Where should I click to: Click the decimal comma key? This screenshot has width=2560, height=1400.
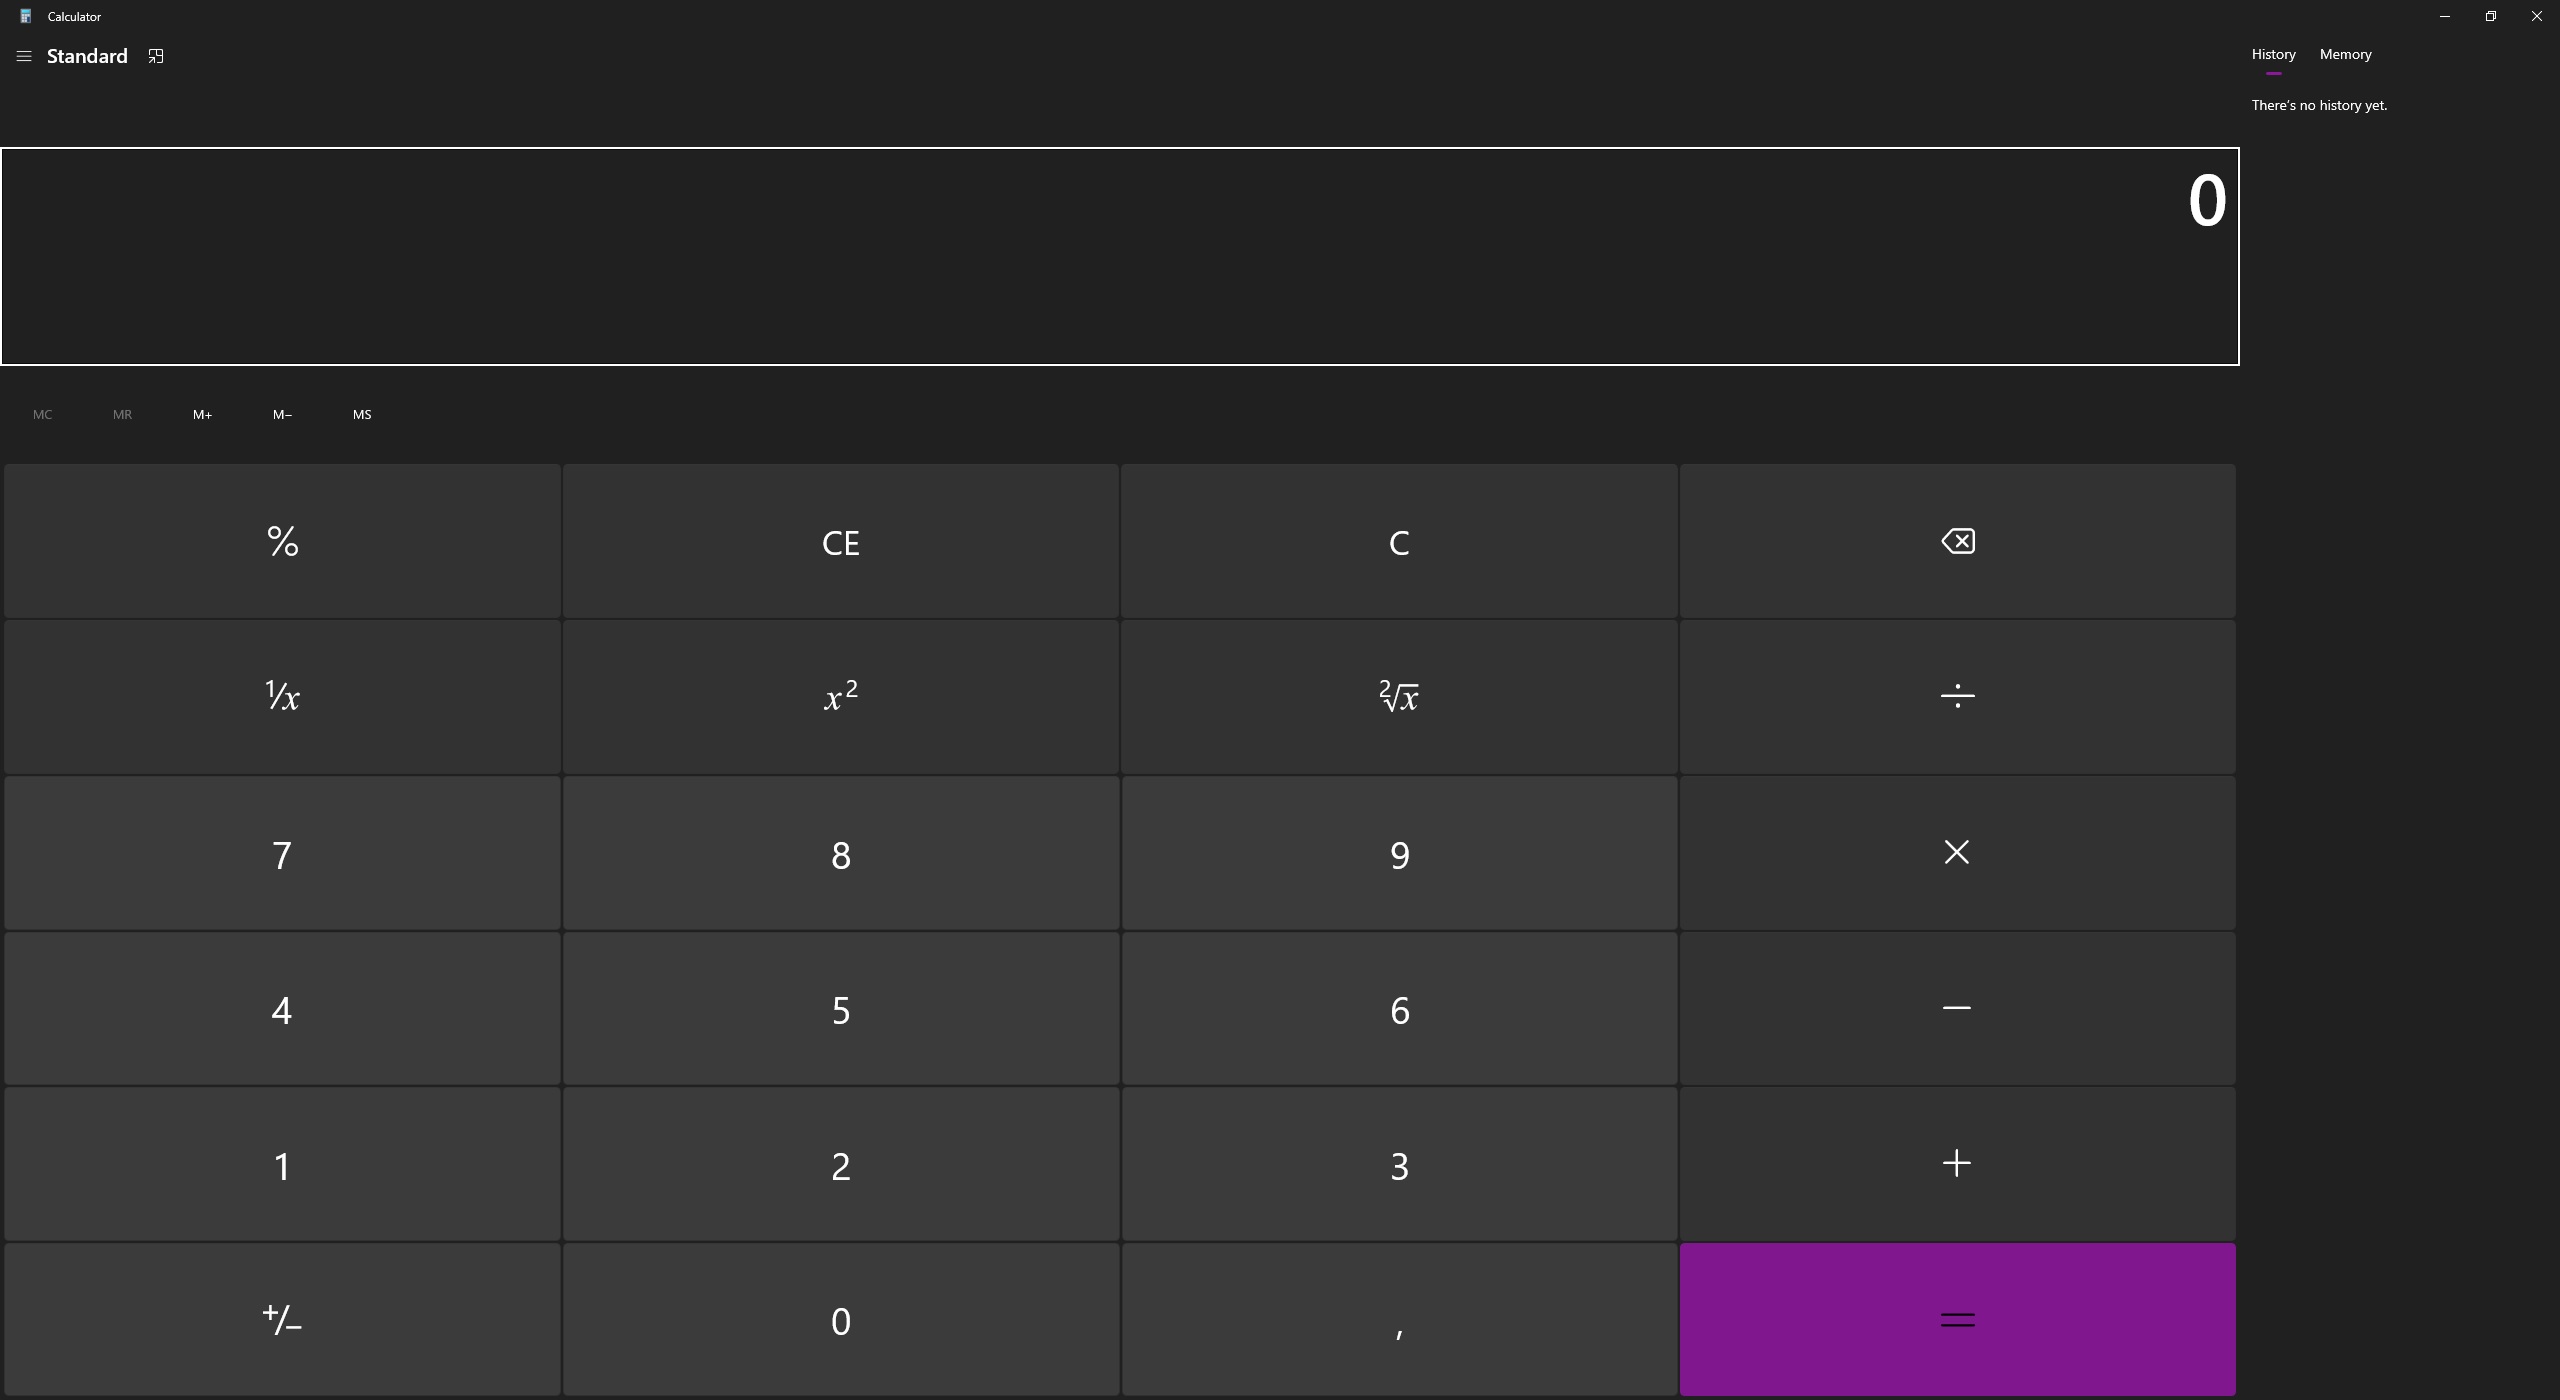pyautogui.click(x=1399, y=1320)
